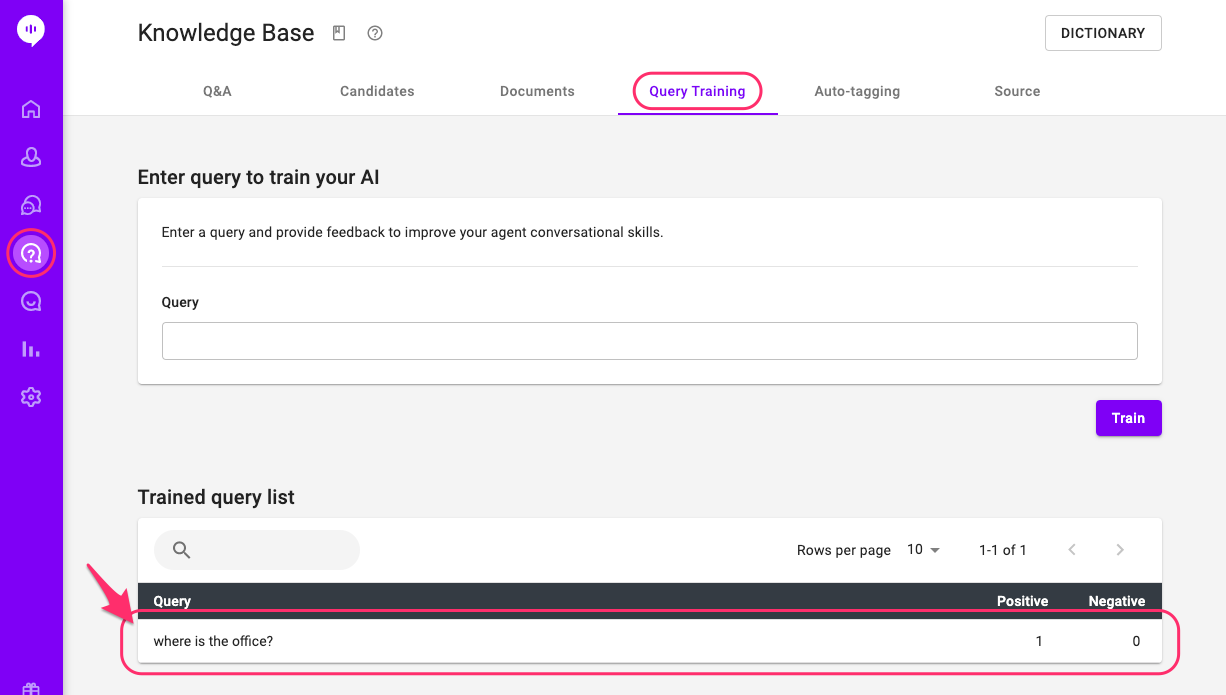Open the Rows per page dropdown

924,550
